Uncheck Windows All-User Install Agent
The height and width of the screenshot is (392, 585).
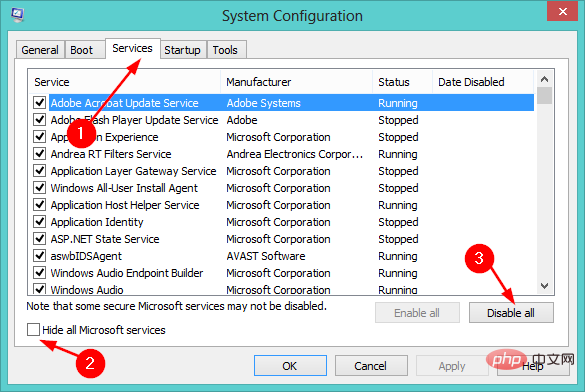point(40,188)
